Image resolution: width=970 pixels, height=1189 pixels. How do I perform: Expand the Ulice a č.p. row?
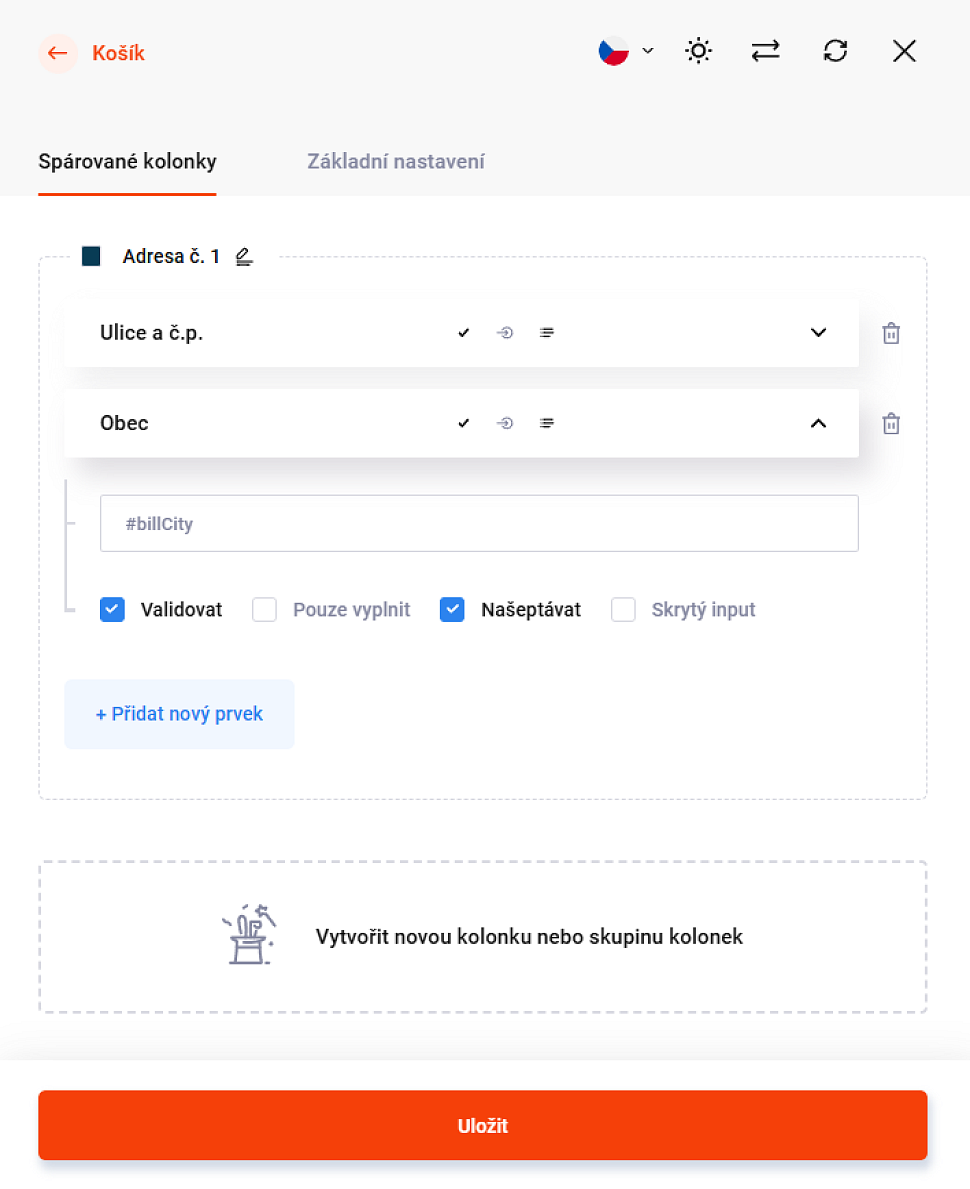click(818, 332)
